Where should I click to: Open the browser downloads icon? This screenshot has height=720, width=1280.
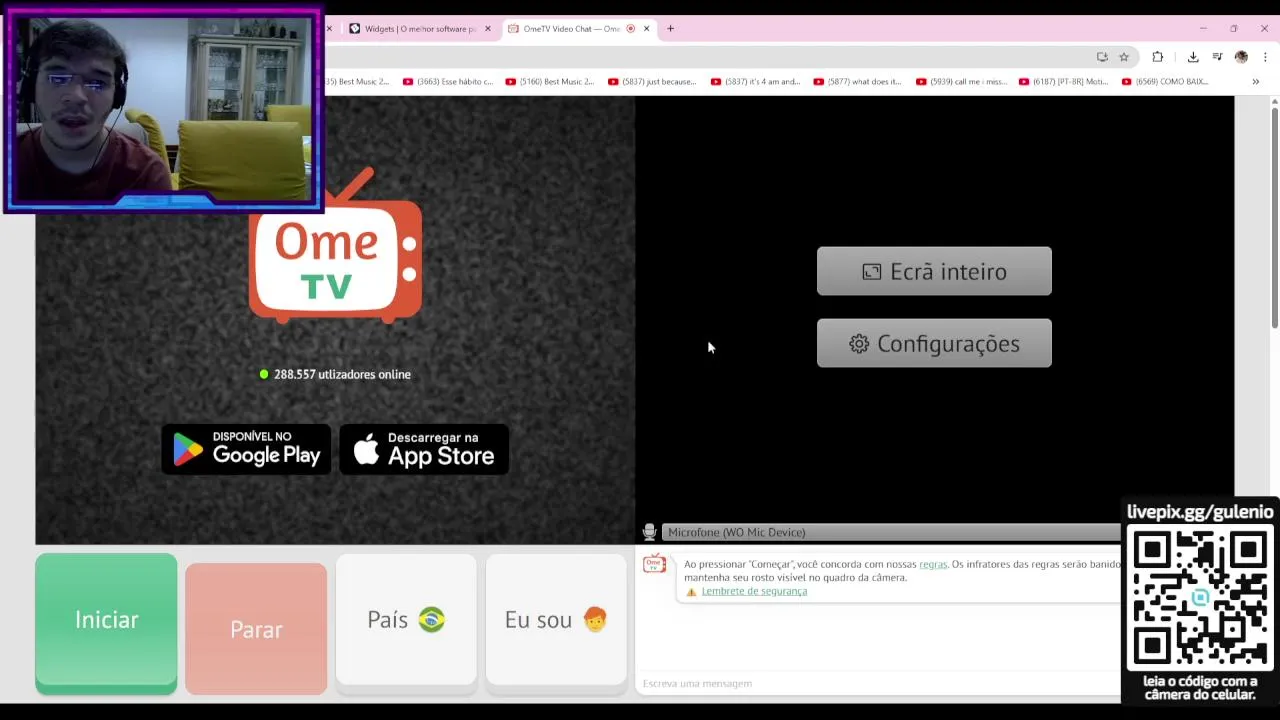coord(1193,57)
